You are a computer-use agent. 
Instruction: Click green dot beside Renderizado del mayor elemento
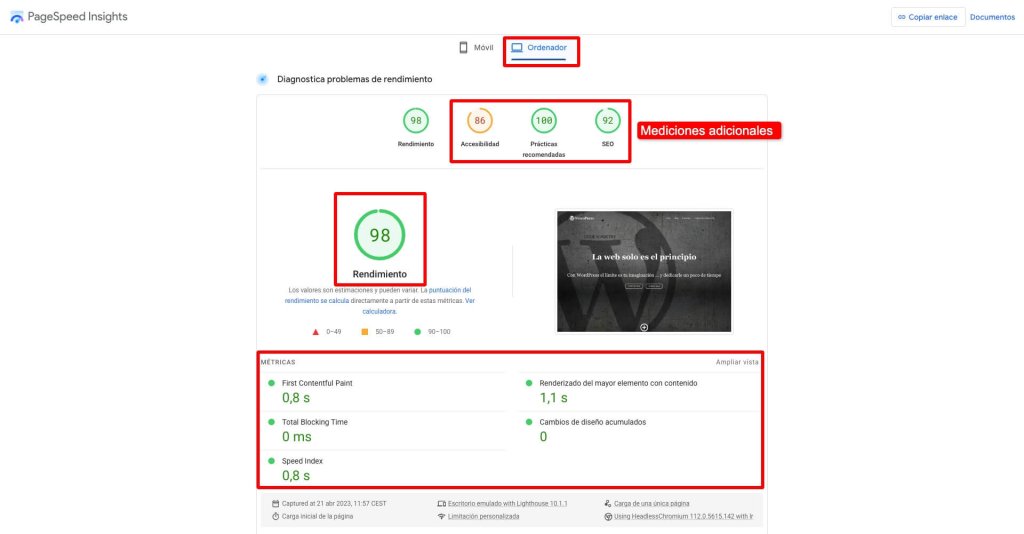pyautogui.click(x=529, y=383)
